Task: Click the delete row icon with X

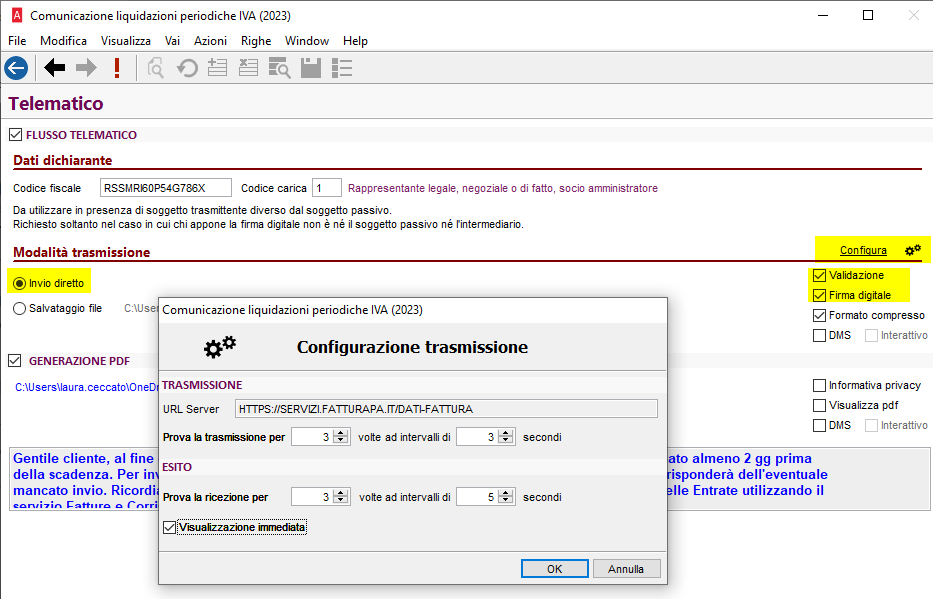Action: tap(248, 68)
